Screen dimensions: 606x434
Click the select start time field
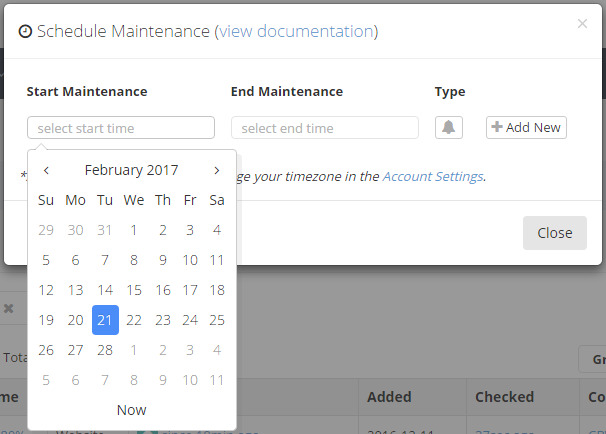tap(121, 128)
